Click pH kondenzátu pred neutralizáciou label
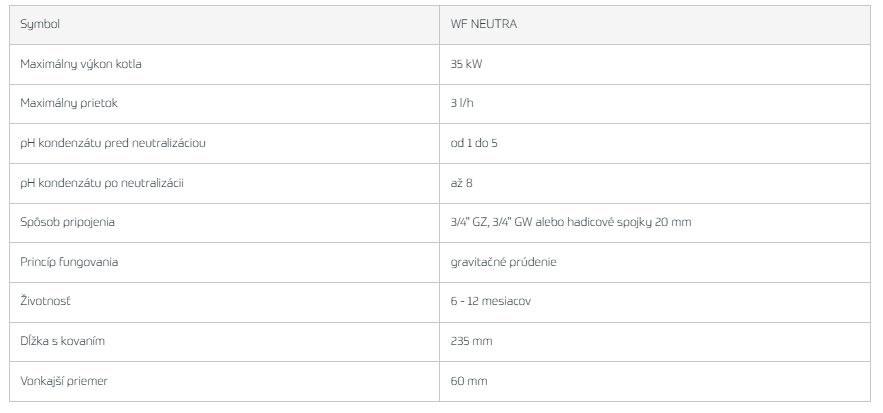Image resolution: width=883 pixels, height=413 pixels. (x=113, y=144)
